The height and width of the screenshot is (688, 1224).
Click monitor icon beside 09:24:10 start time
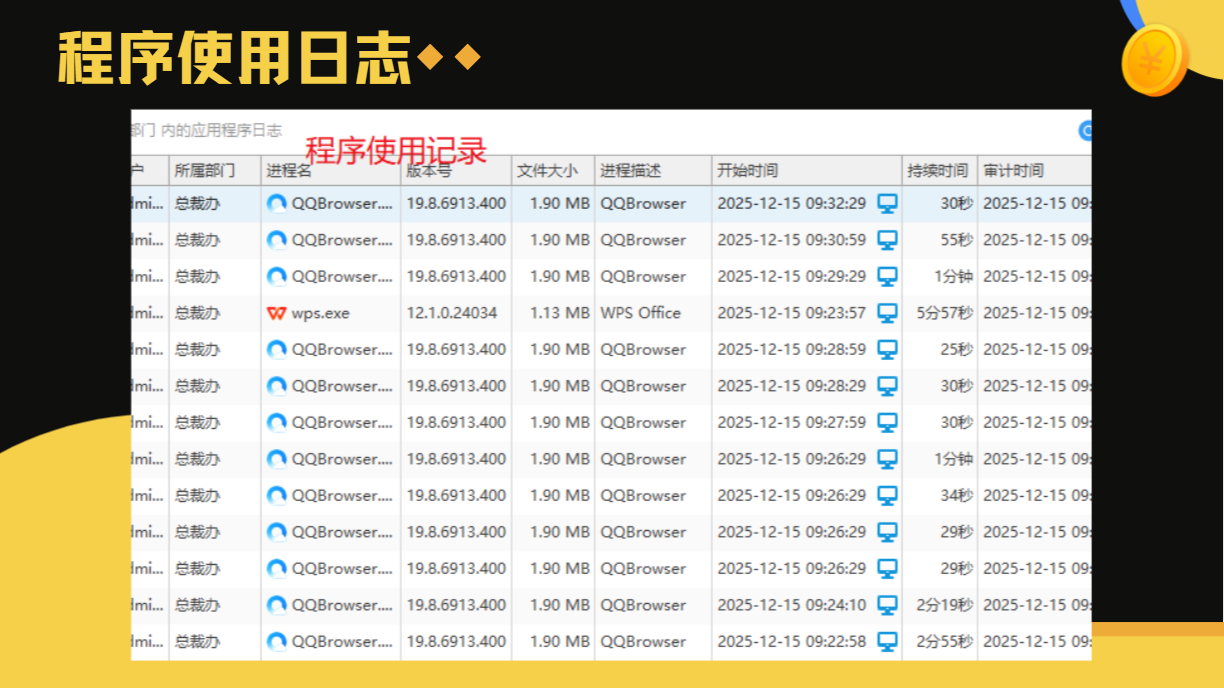[887, 605]
